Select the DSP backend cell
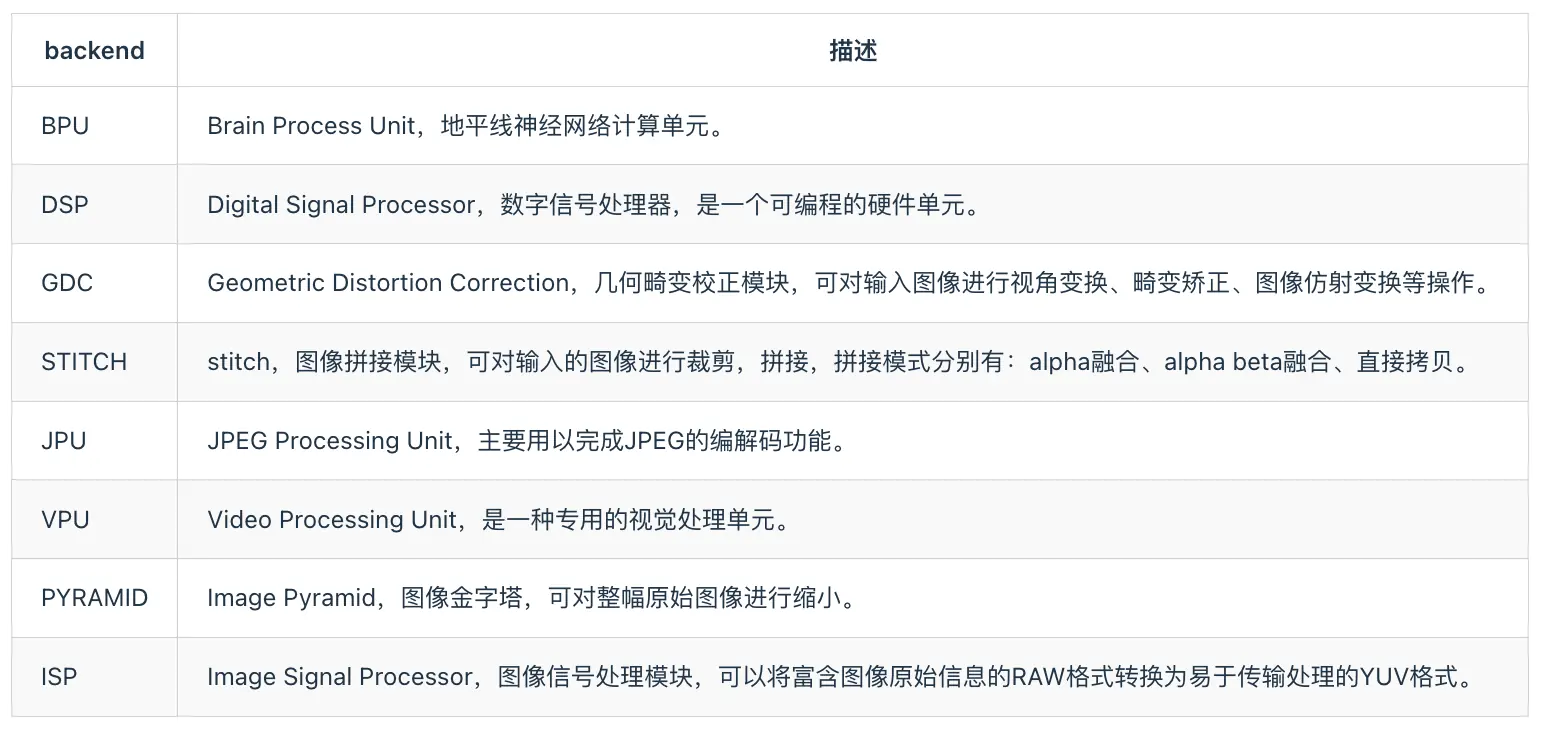This screenshot has height=730, width=1542. click(x=65, y=205)
